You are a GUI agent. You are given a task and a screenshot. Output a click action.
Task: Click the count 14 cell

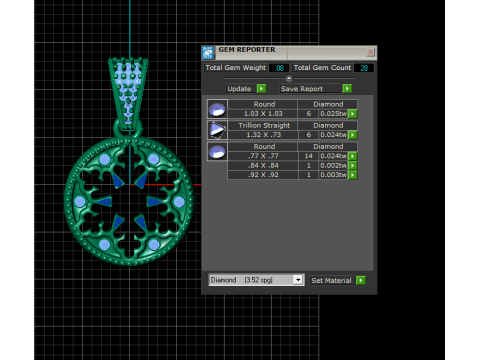[308, 156]
